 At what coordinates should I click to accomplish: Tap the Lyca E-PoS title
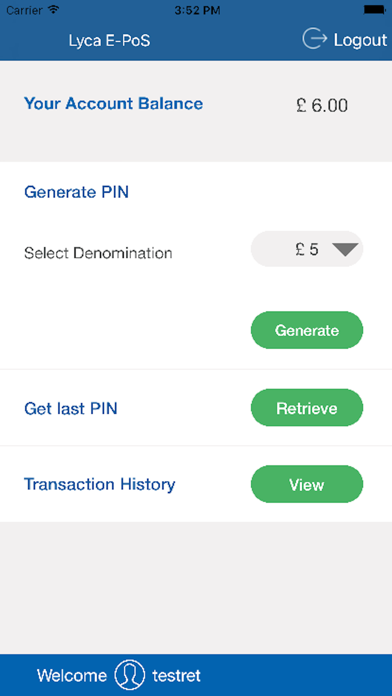tap(109, 41)
